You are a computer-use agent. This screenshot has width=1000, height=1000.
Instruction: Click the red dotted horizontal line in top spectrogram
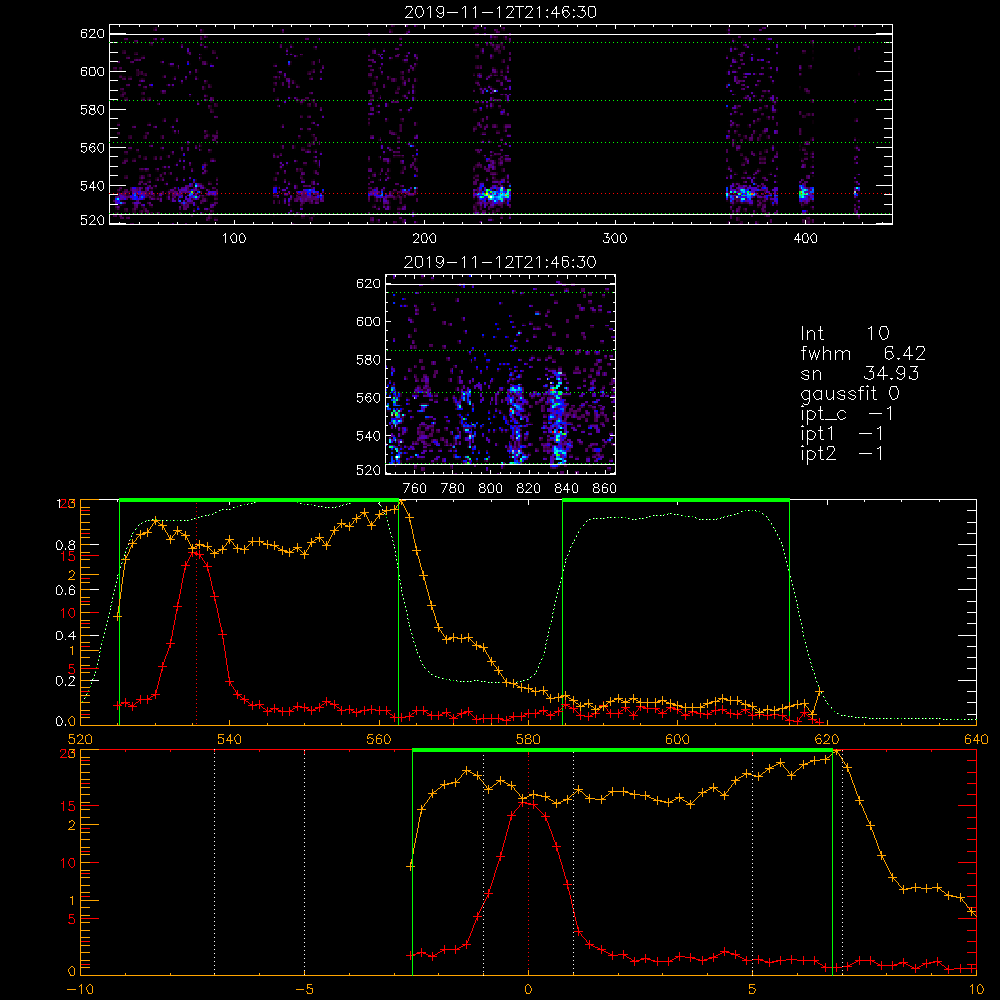pos(501,193)
